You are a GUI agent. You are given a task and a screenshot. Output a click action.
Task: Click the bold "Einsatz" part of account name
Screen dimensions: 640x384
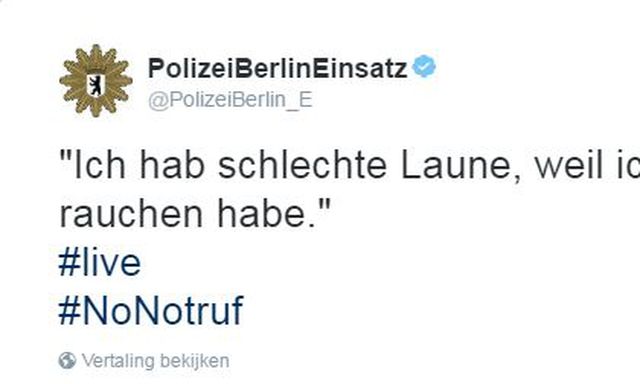(x=361, y=68)
